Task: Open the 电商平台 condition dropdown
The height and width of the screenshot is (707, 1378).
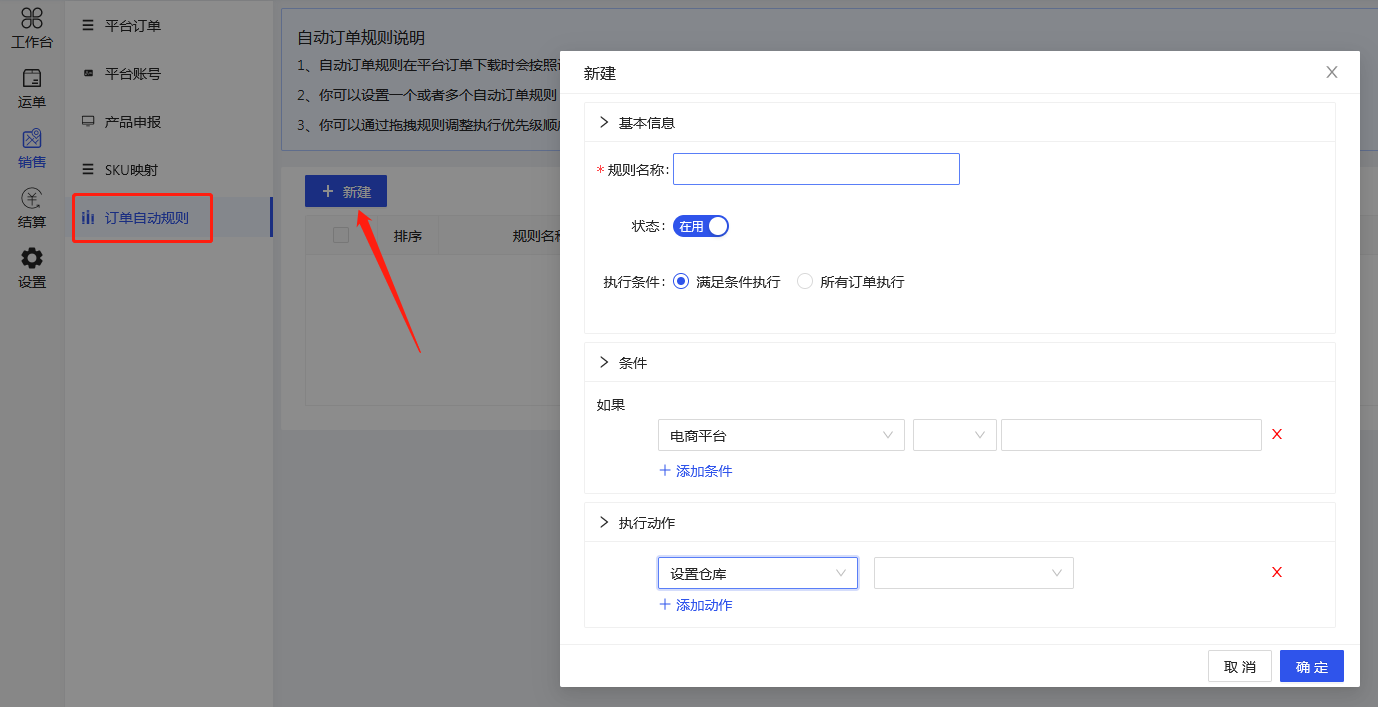Action: tap(781, 435)
